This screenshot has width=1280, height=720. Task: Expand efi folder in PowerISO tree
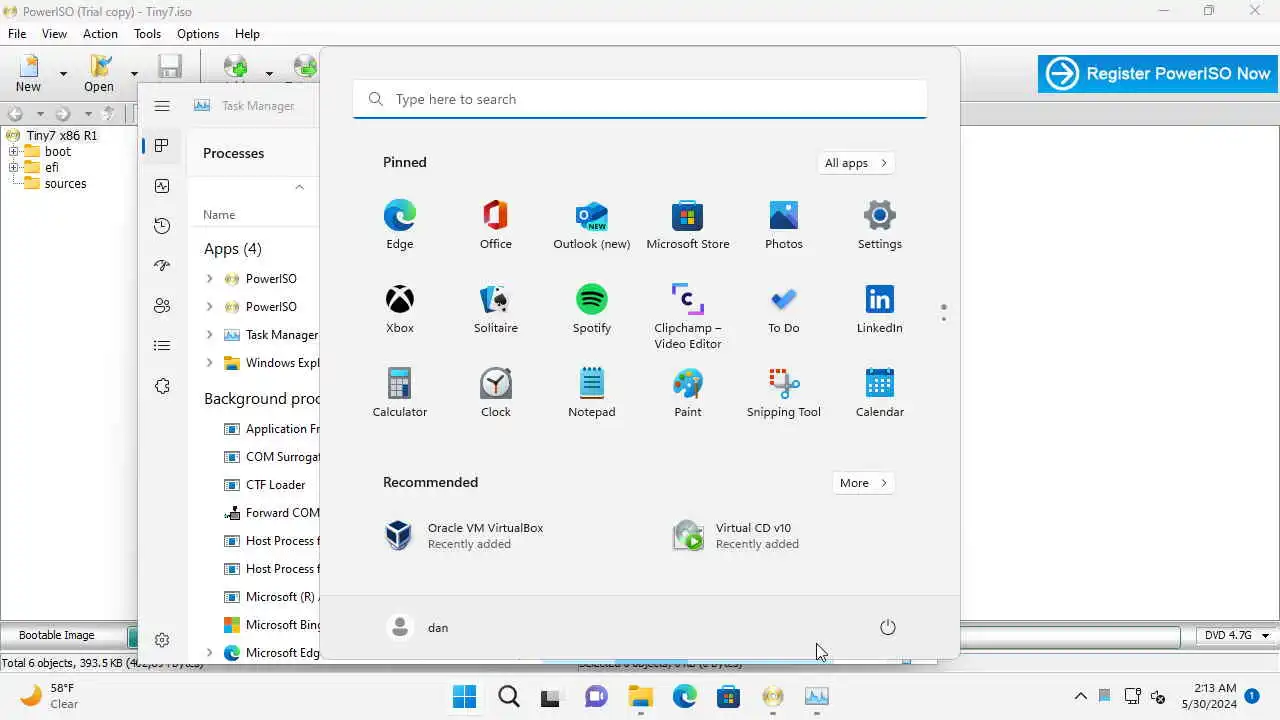14,168
